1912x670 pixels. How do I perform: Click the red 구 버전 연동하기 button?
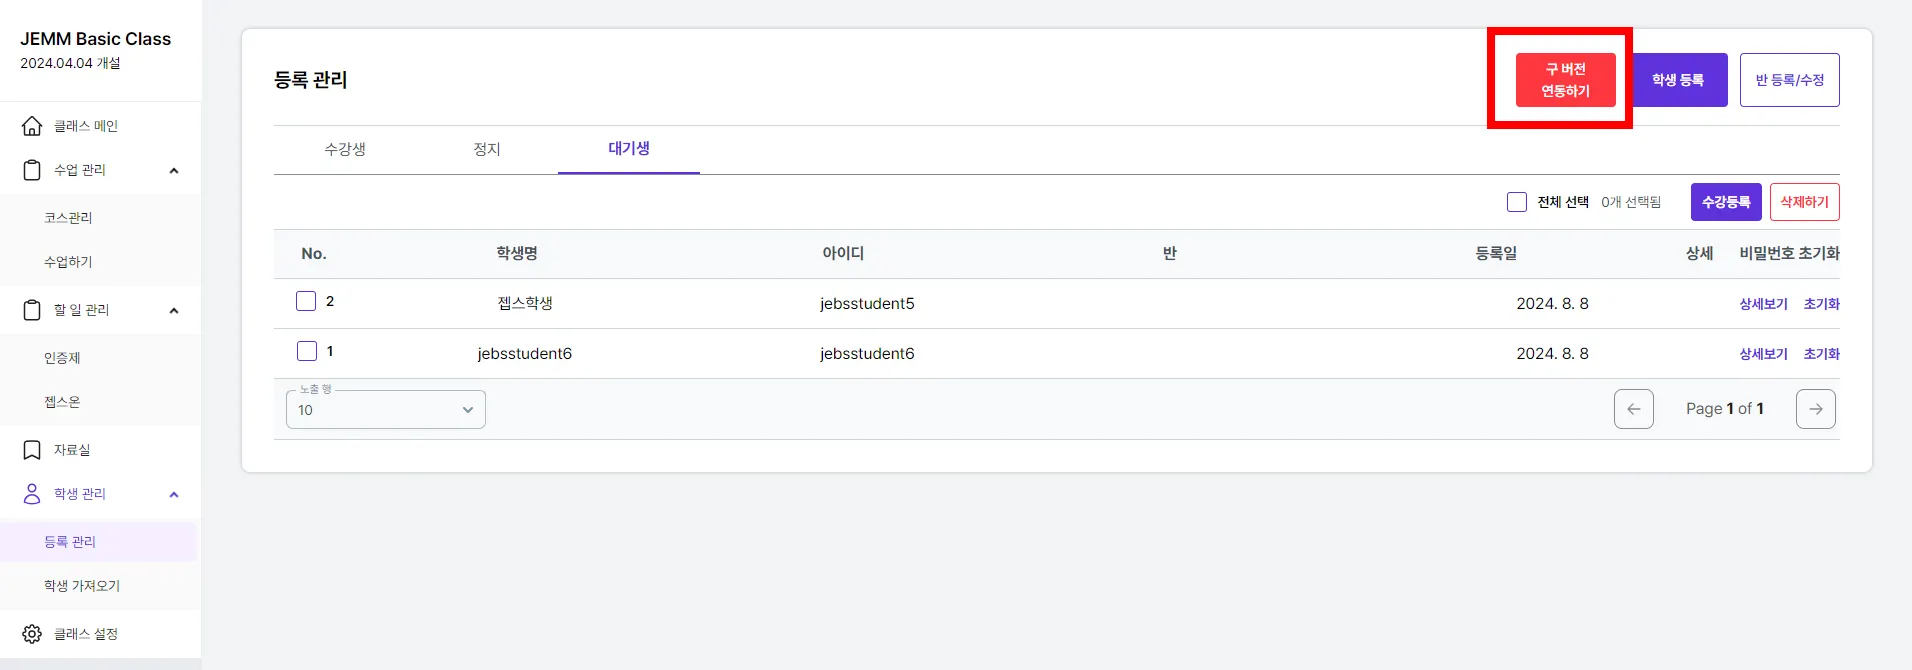(1565, 80)
